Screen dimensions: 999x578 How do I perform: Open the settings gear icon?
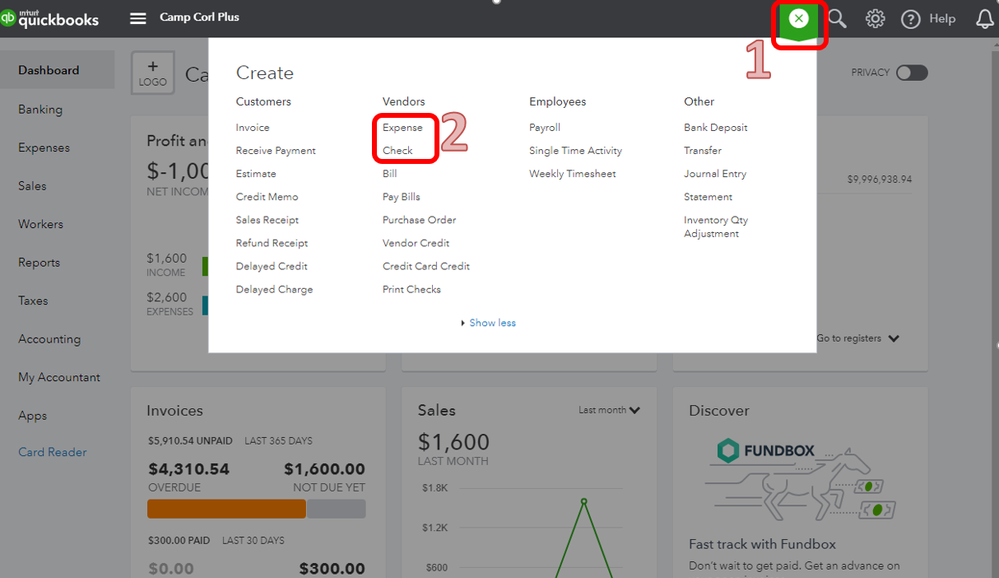click(875, 19)
